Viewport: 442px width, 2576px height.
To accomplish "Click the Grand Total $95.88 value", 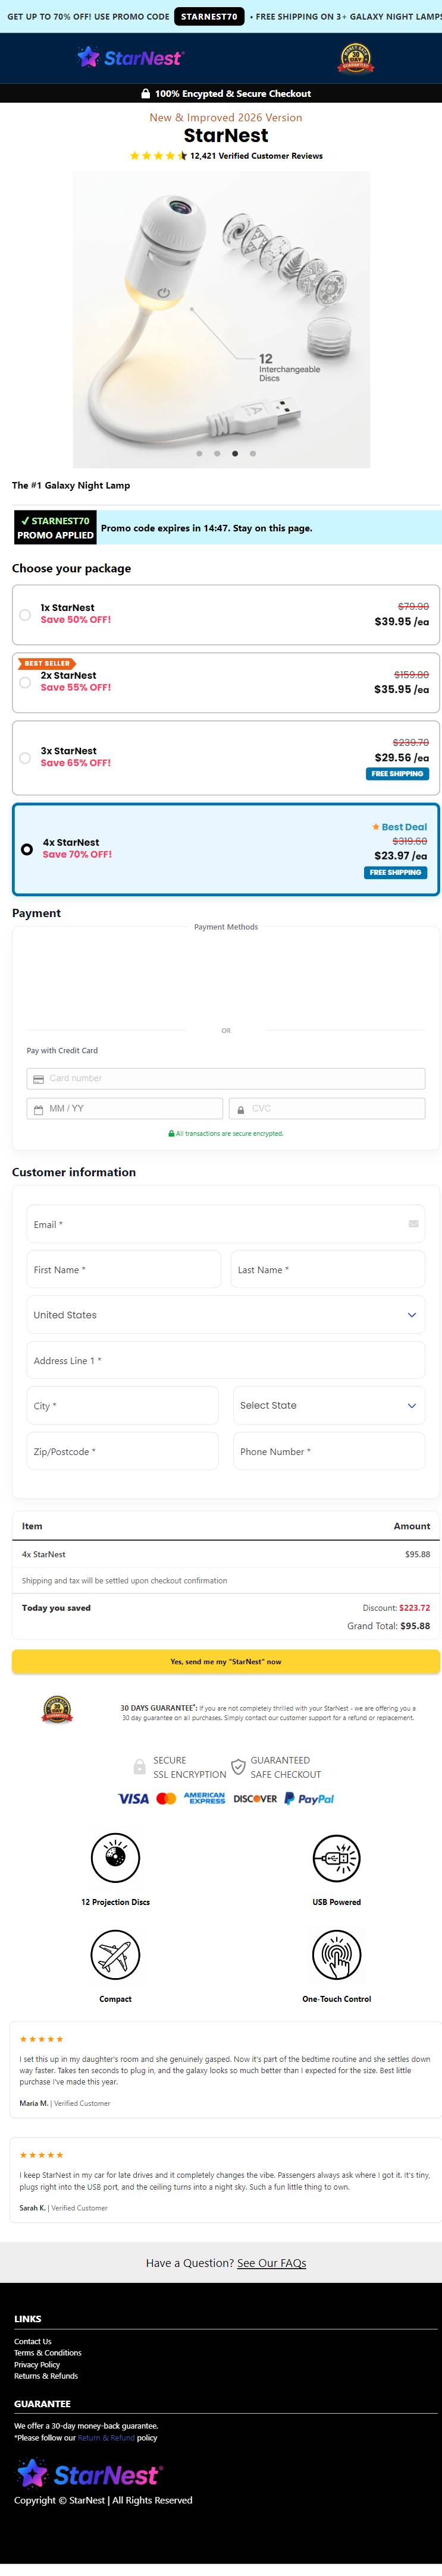I will click(x=415, y=1626).
